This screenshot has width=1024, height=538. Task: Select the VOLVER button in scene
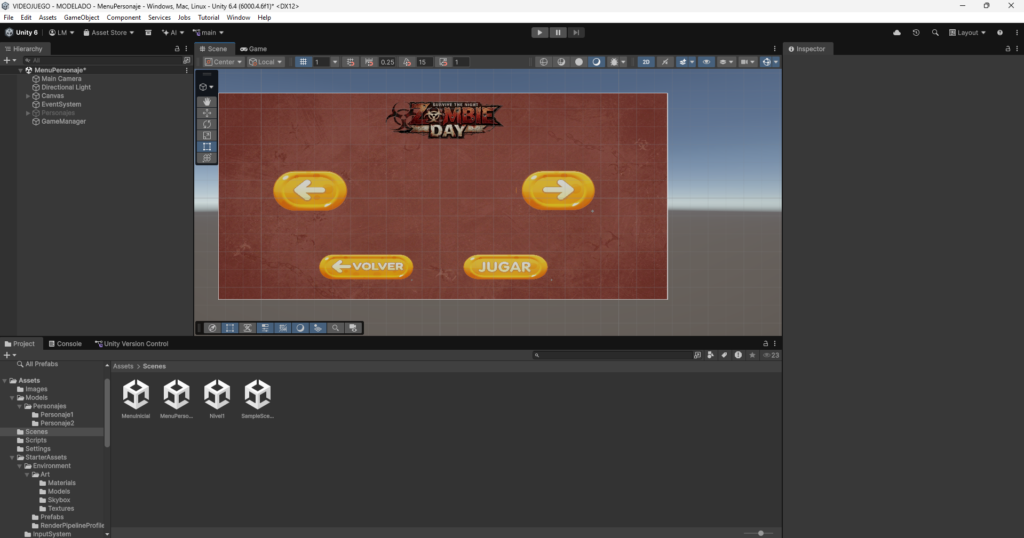(366, 267)
